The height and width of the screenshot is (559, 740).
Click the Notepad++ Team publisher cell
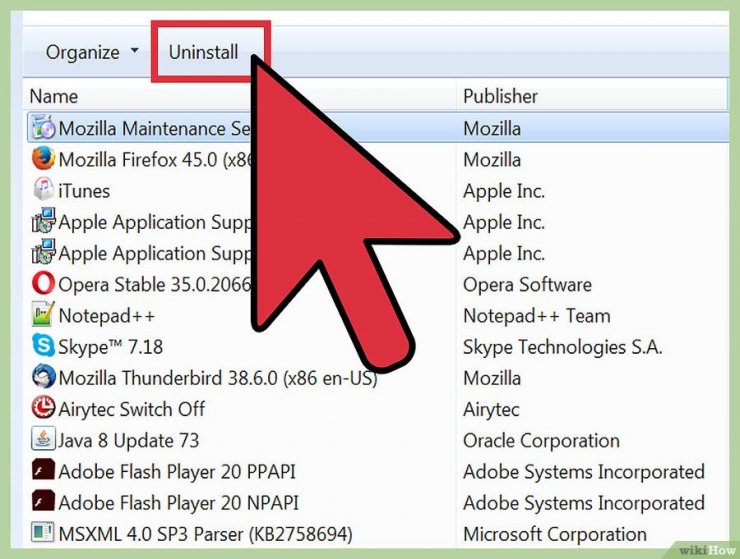click(537, 315)
